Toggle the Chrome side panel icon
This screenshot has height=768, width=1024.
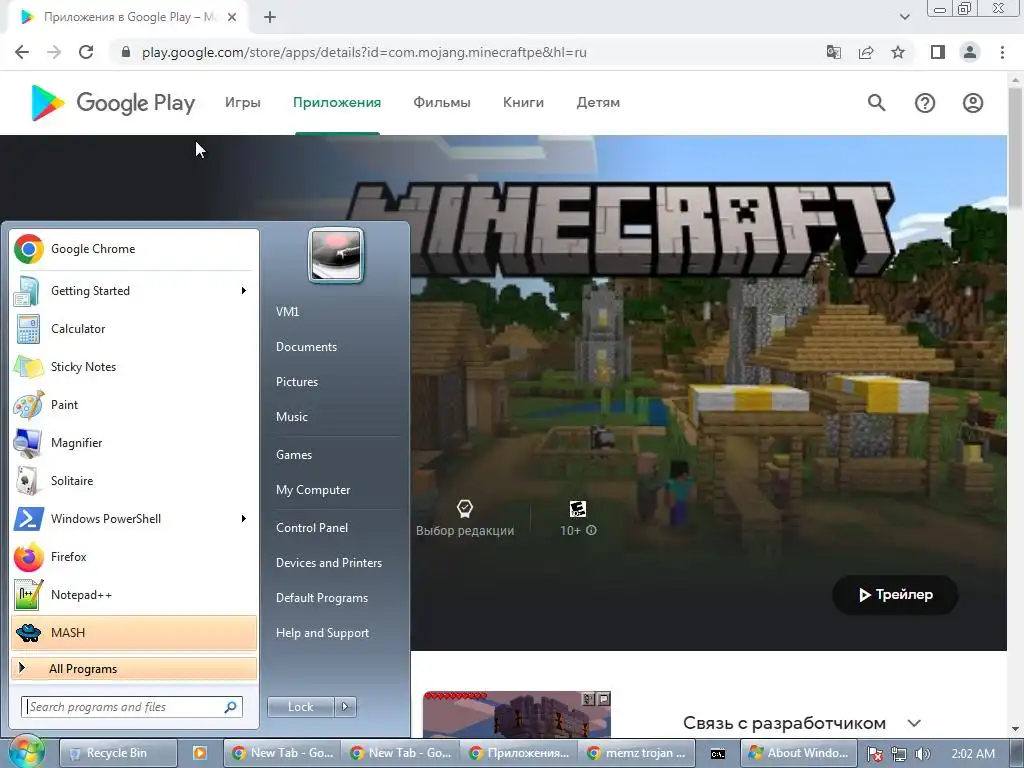(938, 52)
